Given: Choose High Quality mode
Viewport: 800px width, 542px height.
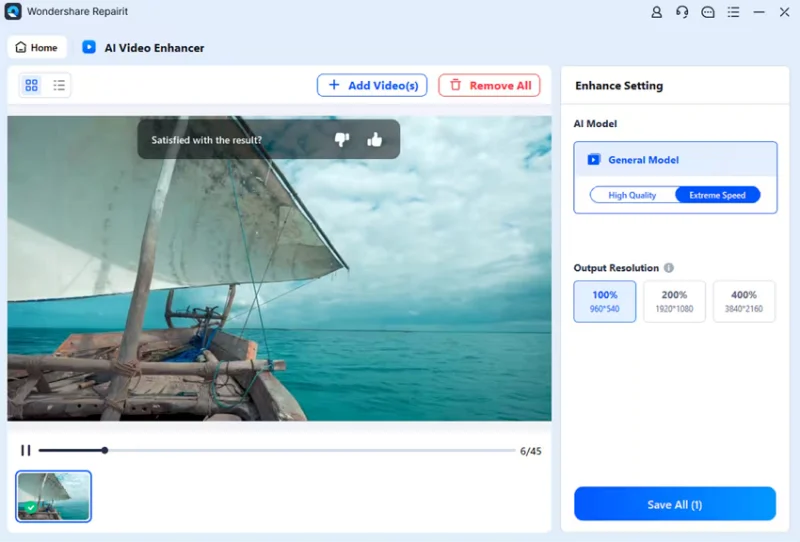Looking at the screenshot, I should [632, 195].
